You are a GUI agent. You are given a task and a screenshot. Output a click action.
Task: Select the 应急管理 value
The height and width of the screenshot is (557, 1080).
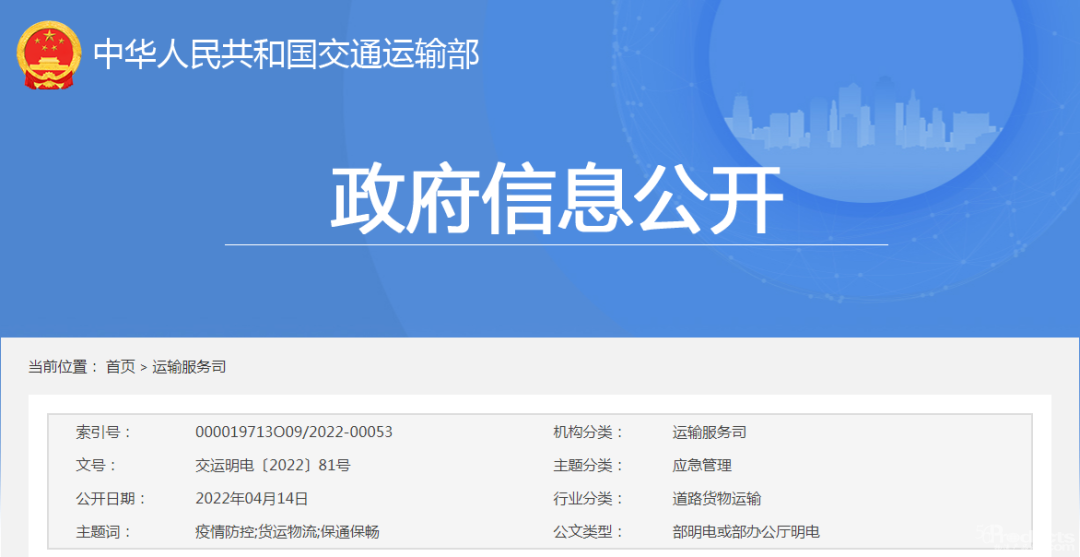pos(702,465)
